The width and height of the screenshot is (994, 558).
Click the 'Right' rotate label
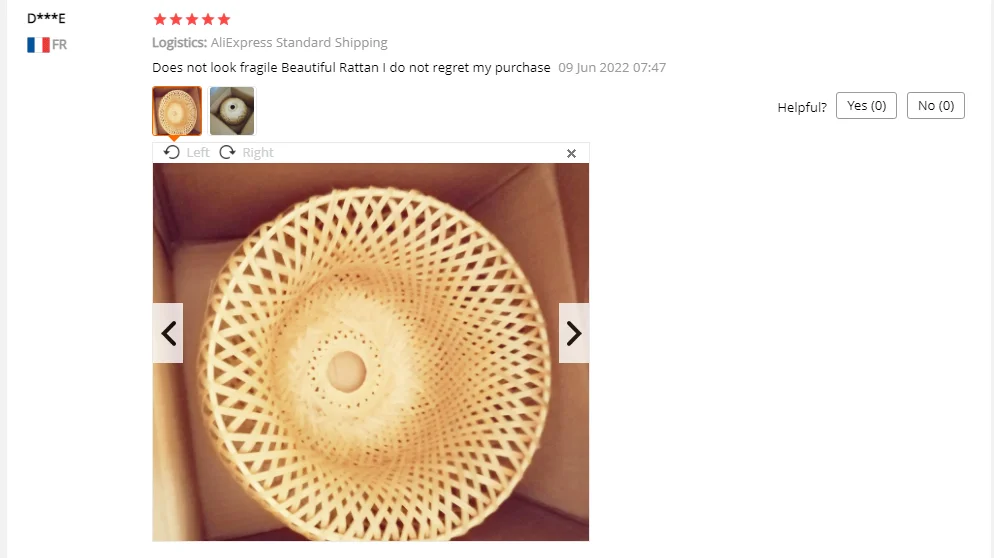(257, 152)
